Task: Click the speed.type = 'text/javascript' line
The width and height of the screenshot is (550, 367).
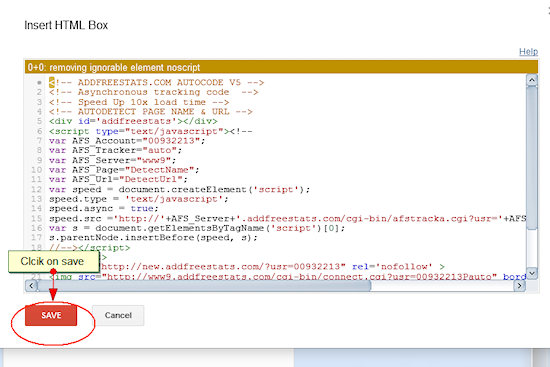Action: point(139,199)
